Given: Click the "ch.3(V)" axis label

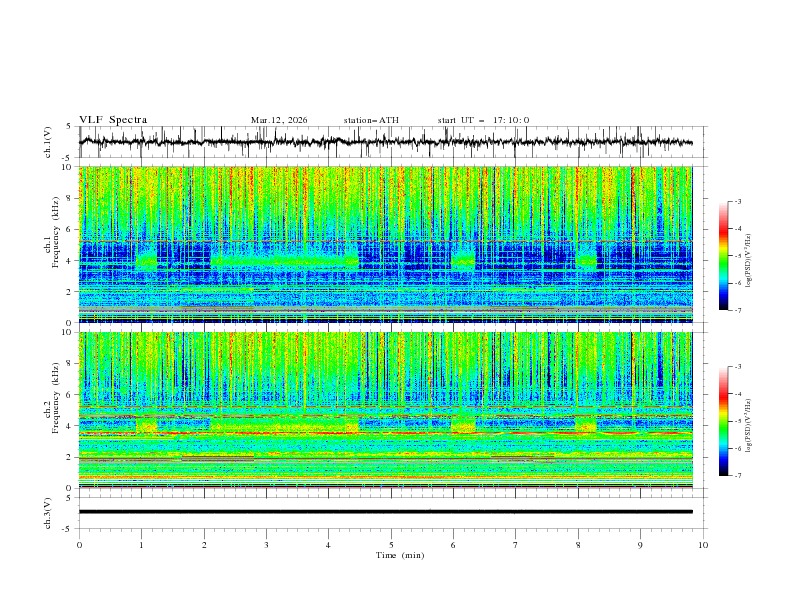Looking at the screenshot, I should point(48,513).
